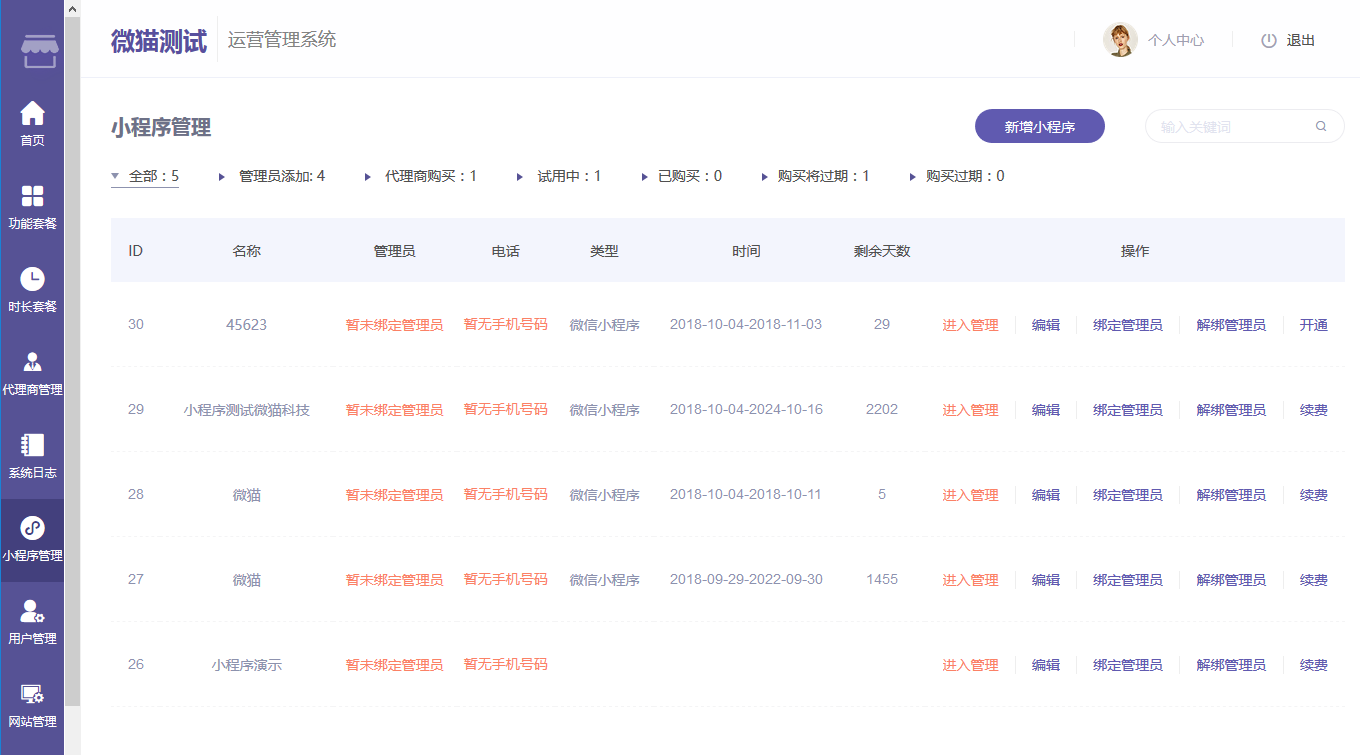Image resolution: width=1360 pixels, height=755 pixels.
Task: Go to 用户管理 user icon
Action: coord(33,611)
